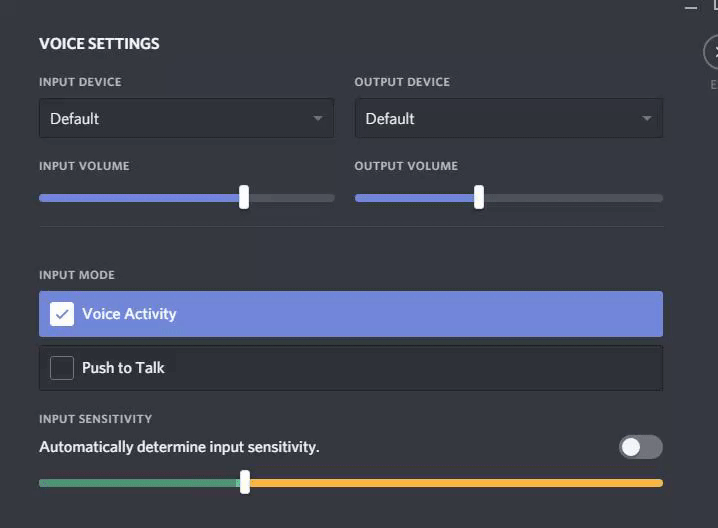Click the unfilled gray part of Output Volume track
This screenshot has width=718, height=528.
(x=572, y=198)
